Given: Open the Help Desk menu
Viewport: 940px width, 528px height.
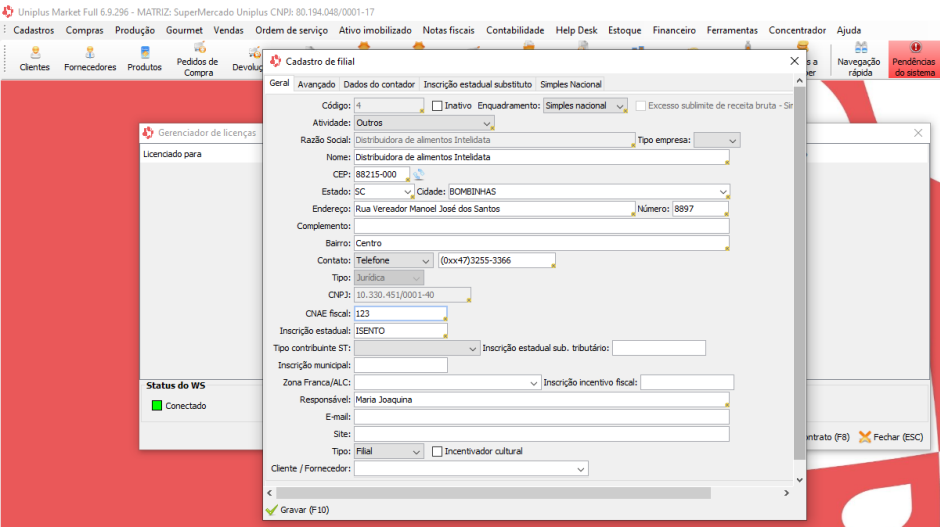Looking at the screenshot, I should click(576, 30).
